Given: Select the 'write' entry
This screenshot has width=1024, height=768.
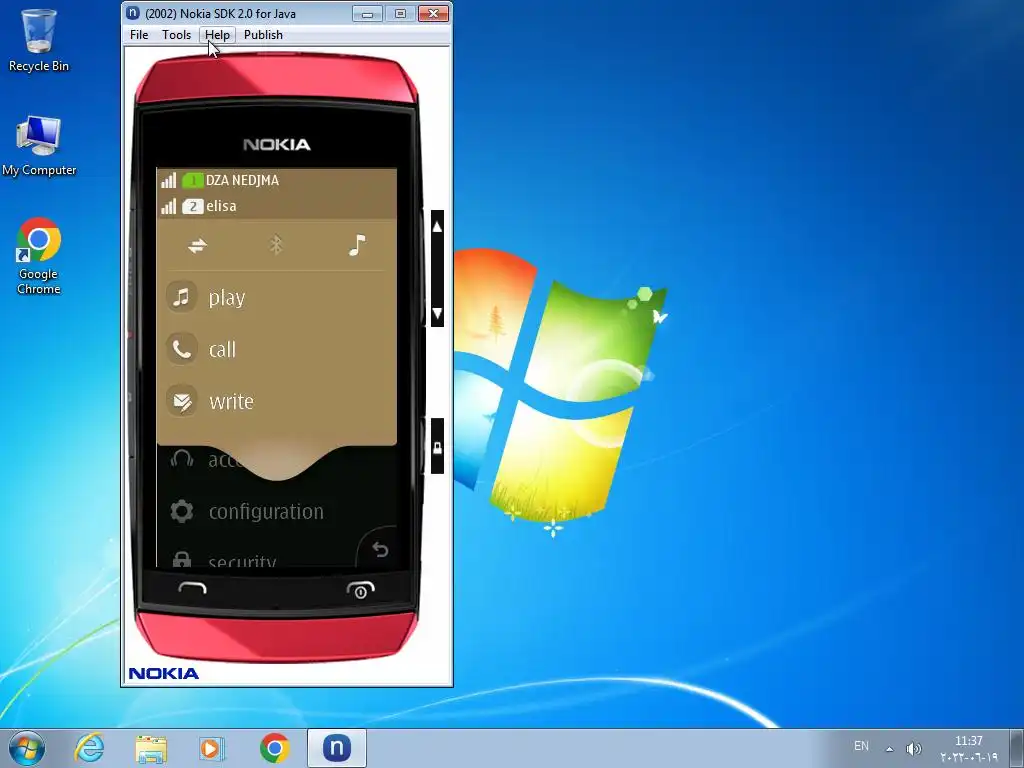Looking at the screenshot, I should point(231,401).
